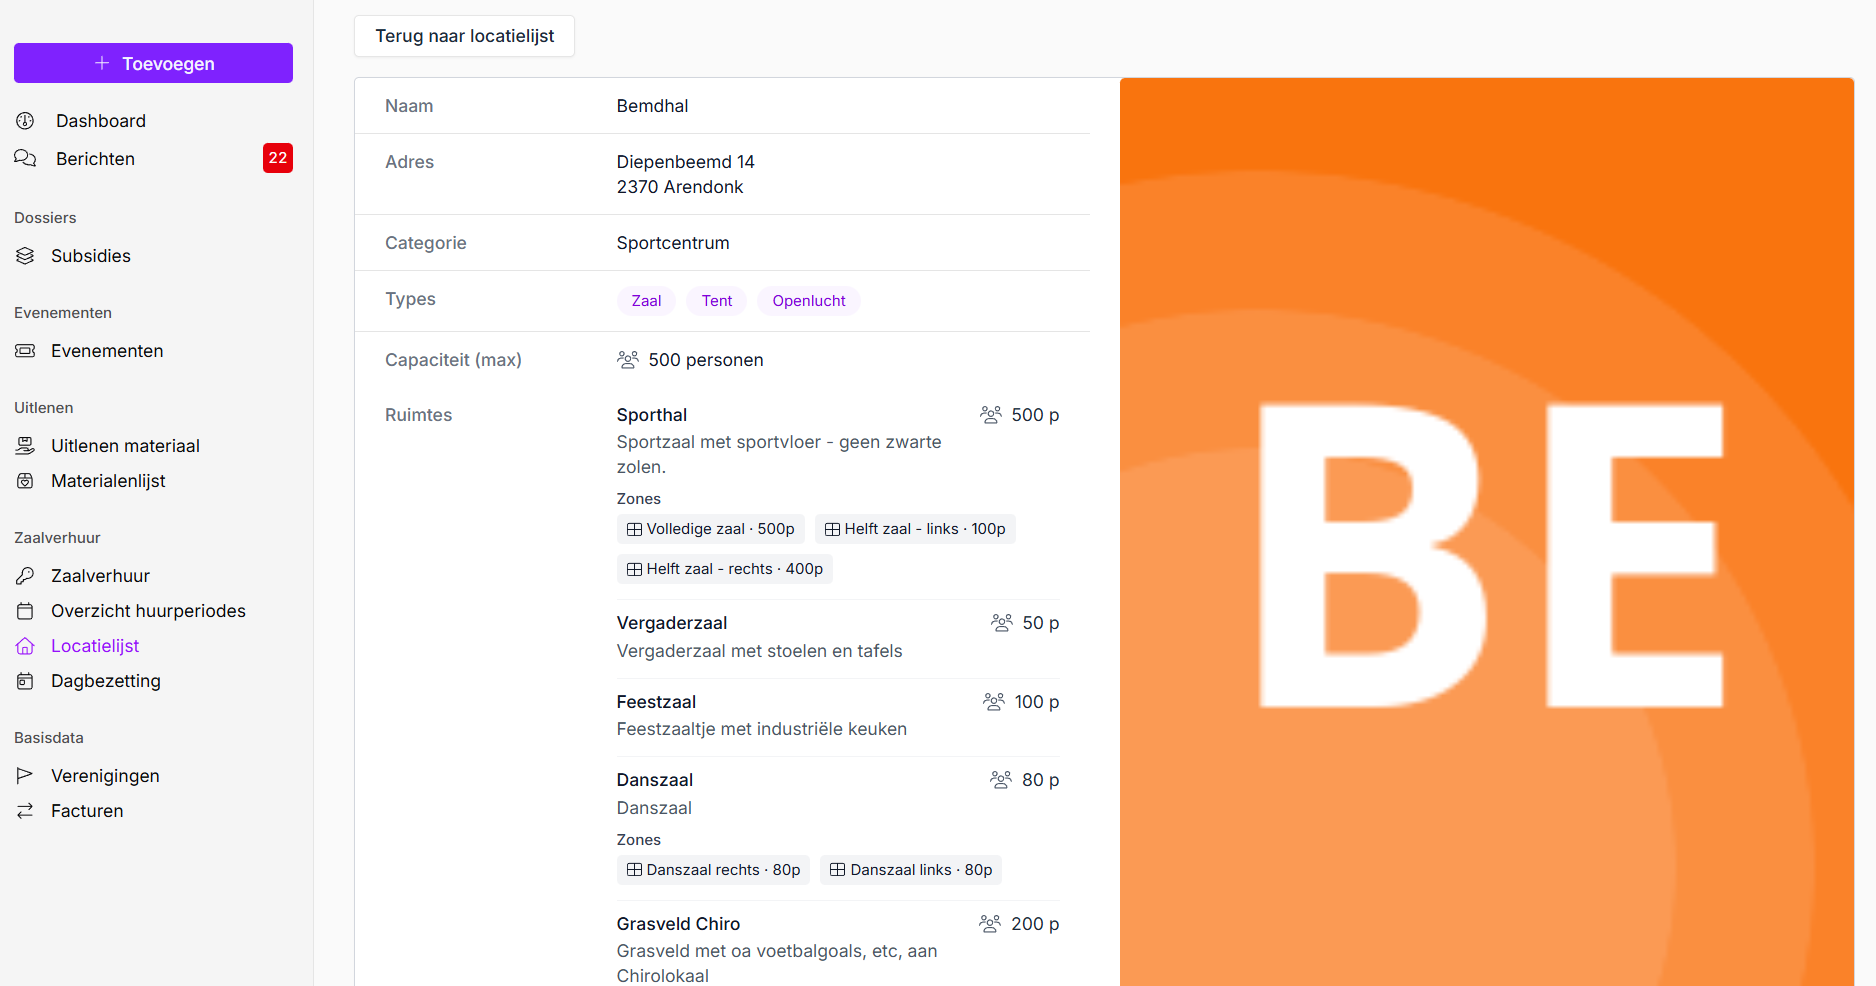Click the Volledige zaal 500p zone chip
This screenshot has height=986, width=1876.
click(x=710, y=529)
